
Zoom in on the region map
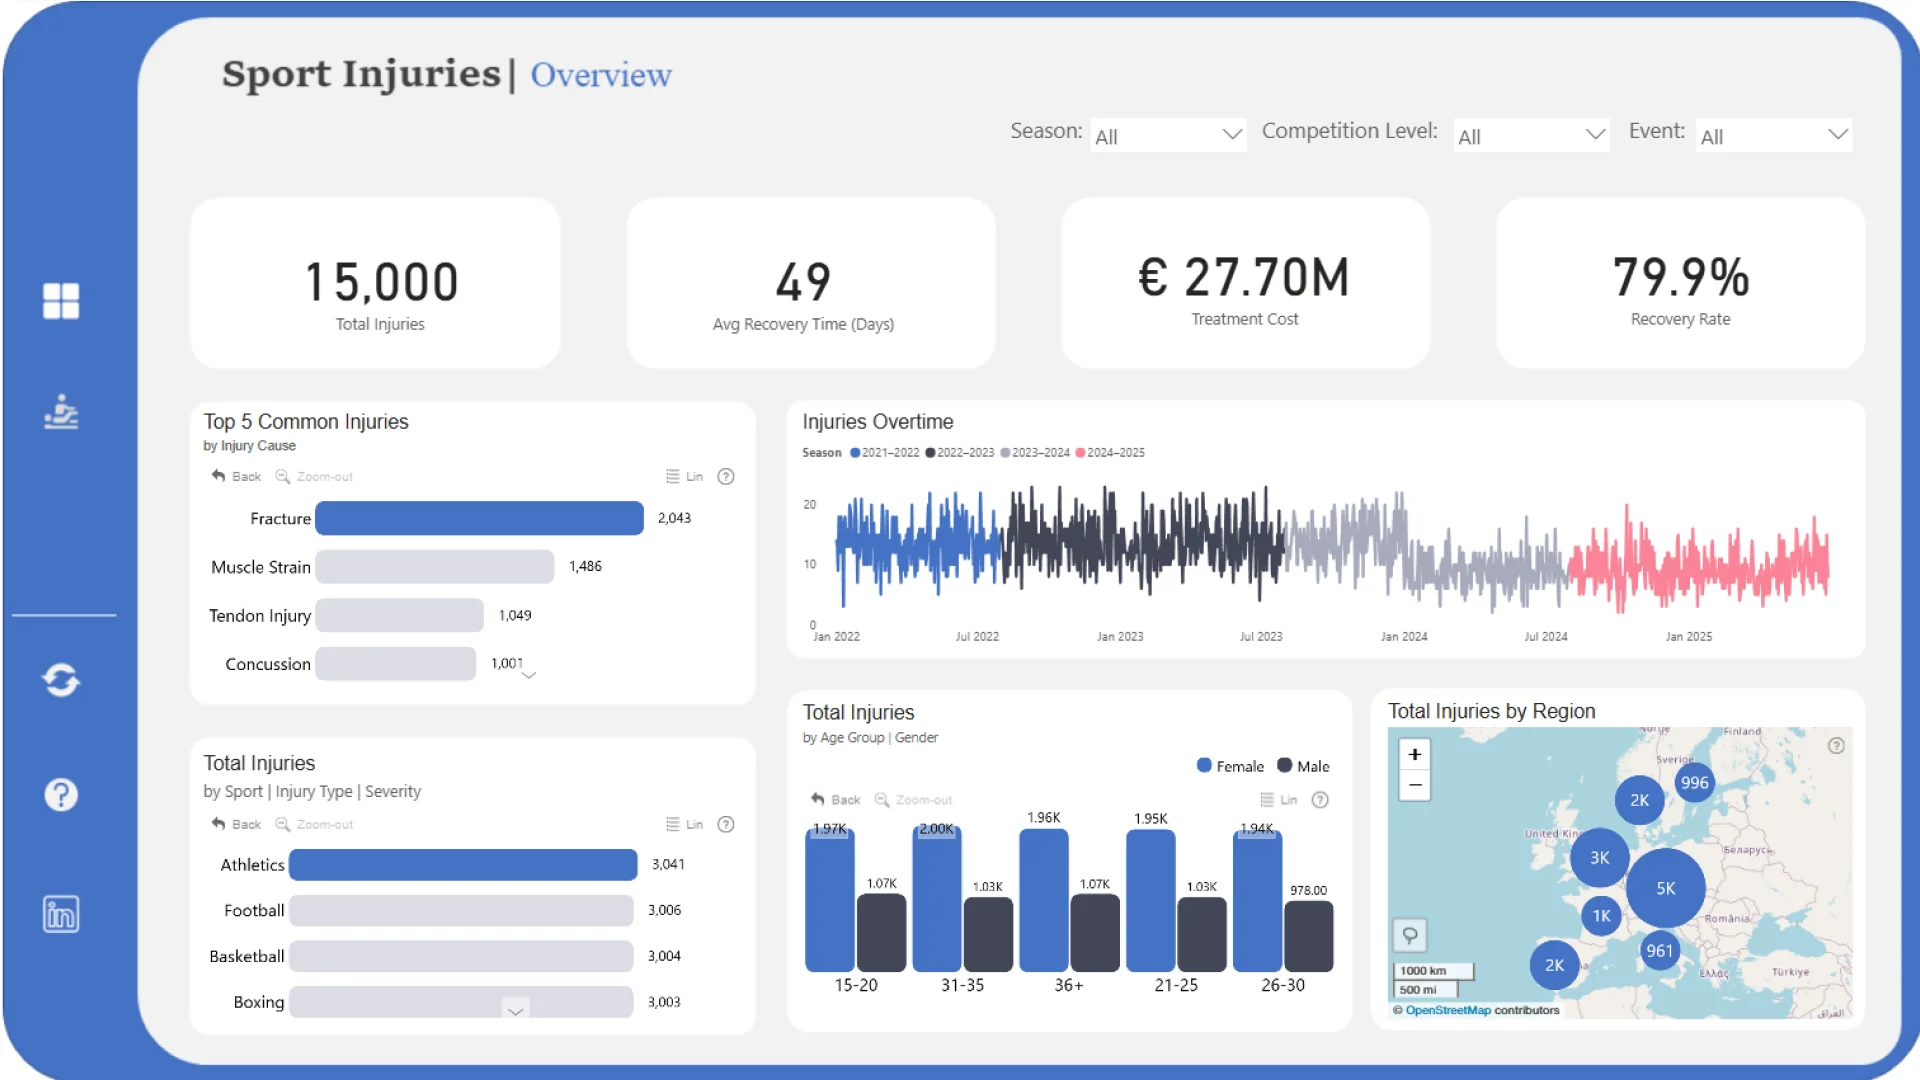point(1414,754)
